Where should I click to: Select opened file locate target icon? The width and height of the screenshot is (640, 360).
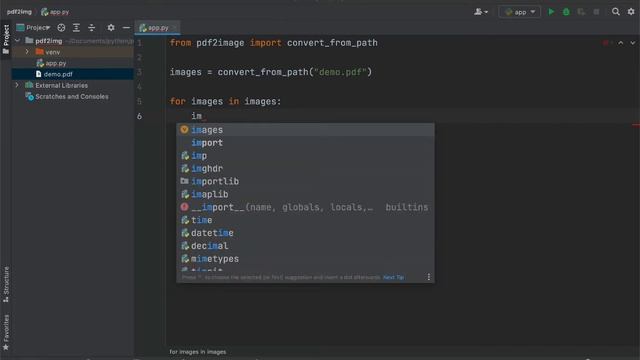click(x=61, y=27)
